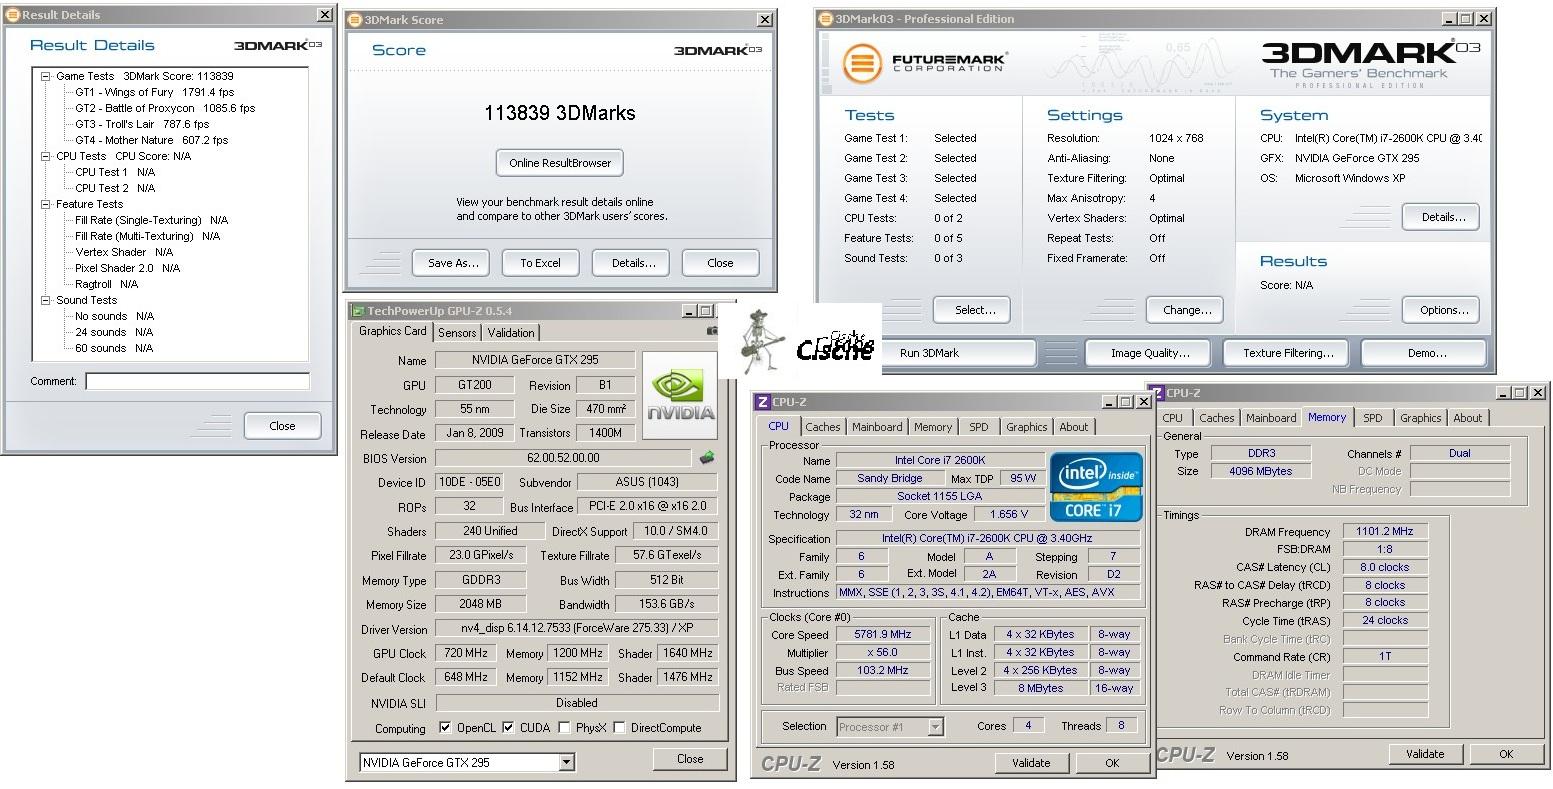Screen dimensions: 1553x789
Task: Open Texture Filtering button in 3DMark03
Action: (x=1288, y=353)
